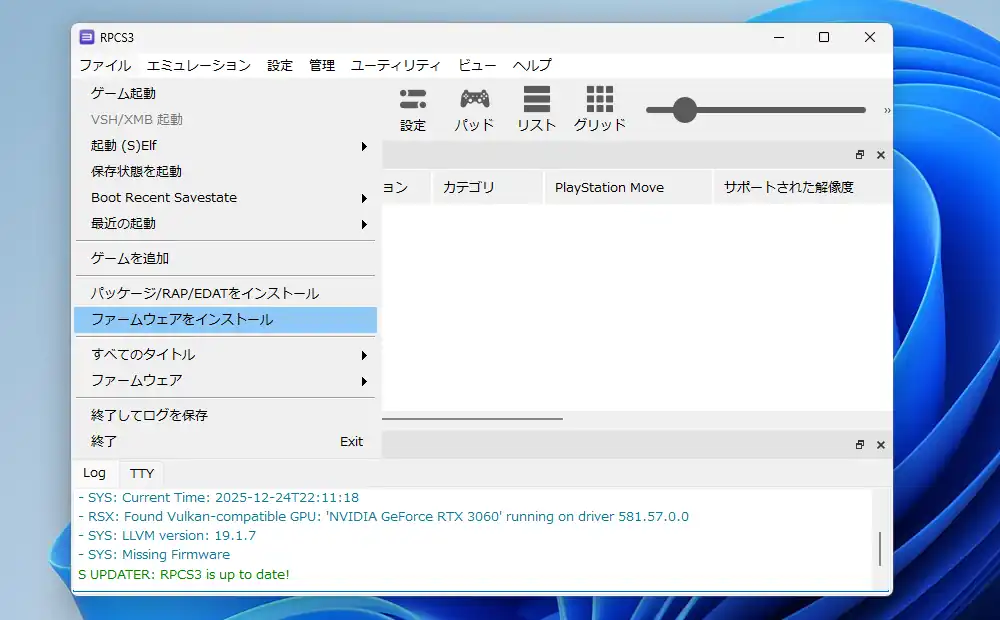Close the game list panel with its X icon
Screen dimensions: 1000x620
(880, 155)
